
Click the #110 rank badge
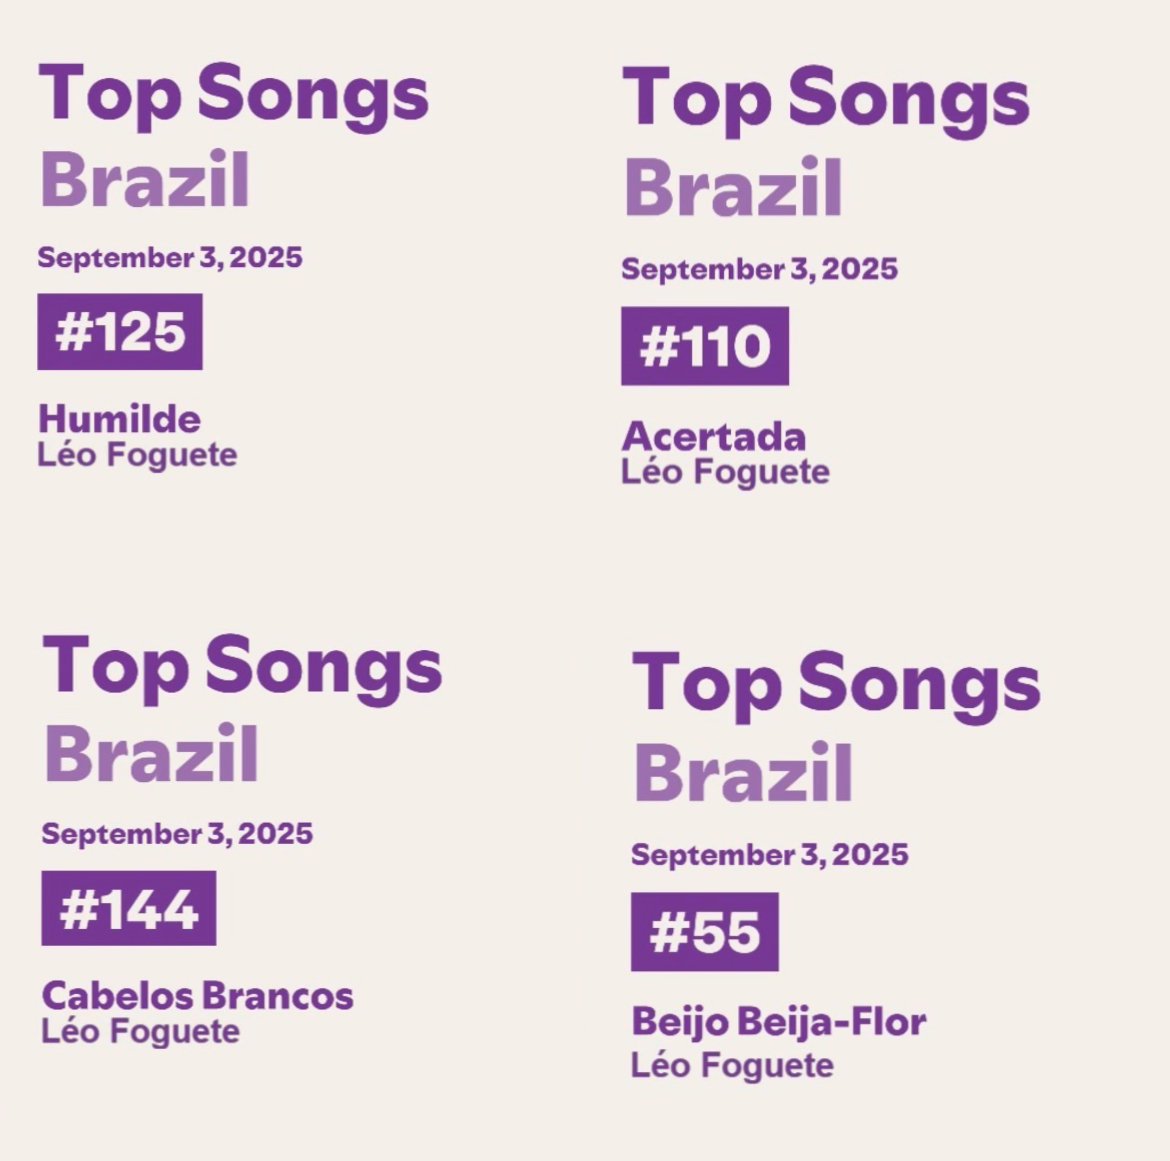[x=704, y=346]
